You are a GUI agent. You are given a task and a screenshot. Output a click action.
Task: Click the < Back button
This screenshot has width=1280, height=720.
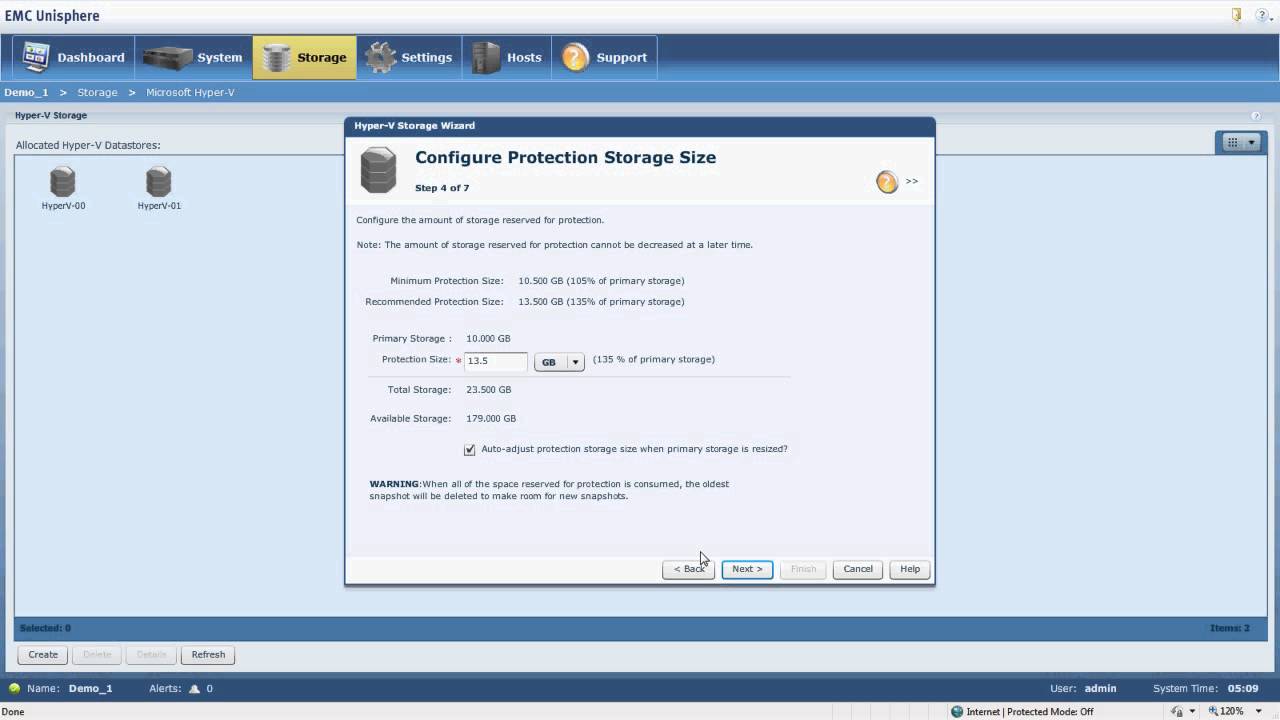pos(688,569)
